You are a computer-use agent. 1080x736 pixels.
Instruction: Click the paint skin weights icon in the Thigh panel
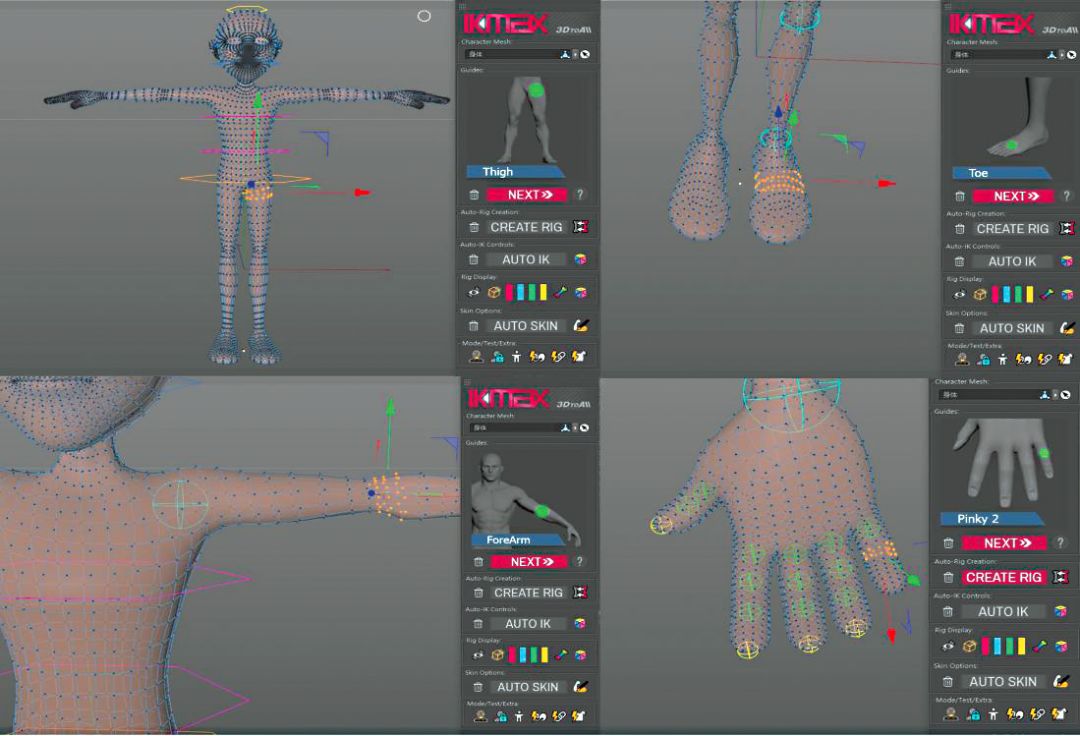coord(581,326)
